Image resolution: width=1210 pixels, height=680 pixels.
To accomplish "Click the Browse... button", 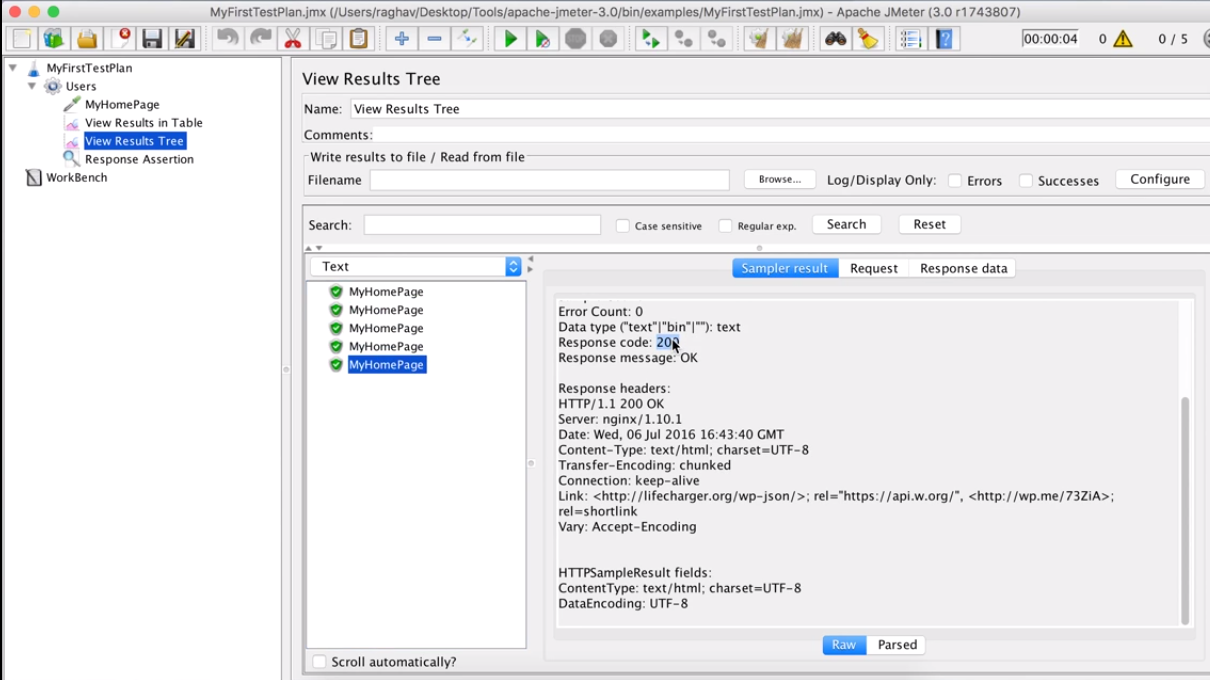I will pyautogui.click(x=779, y=180).
